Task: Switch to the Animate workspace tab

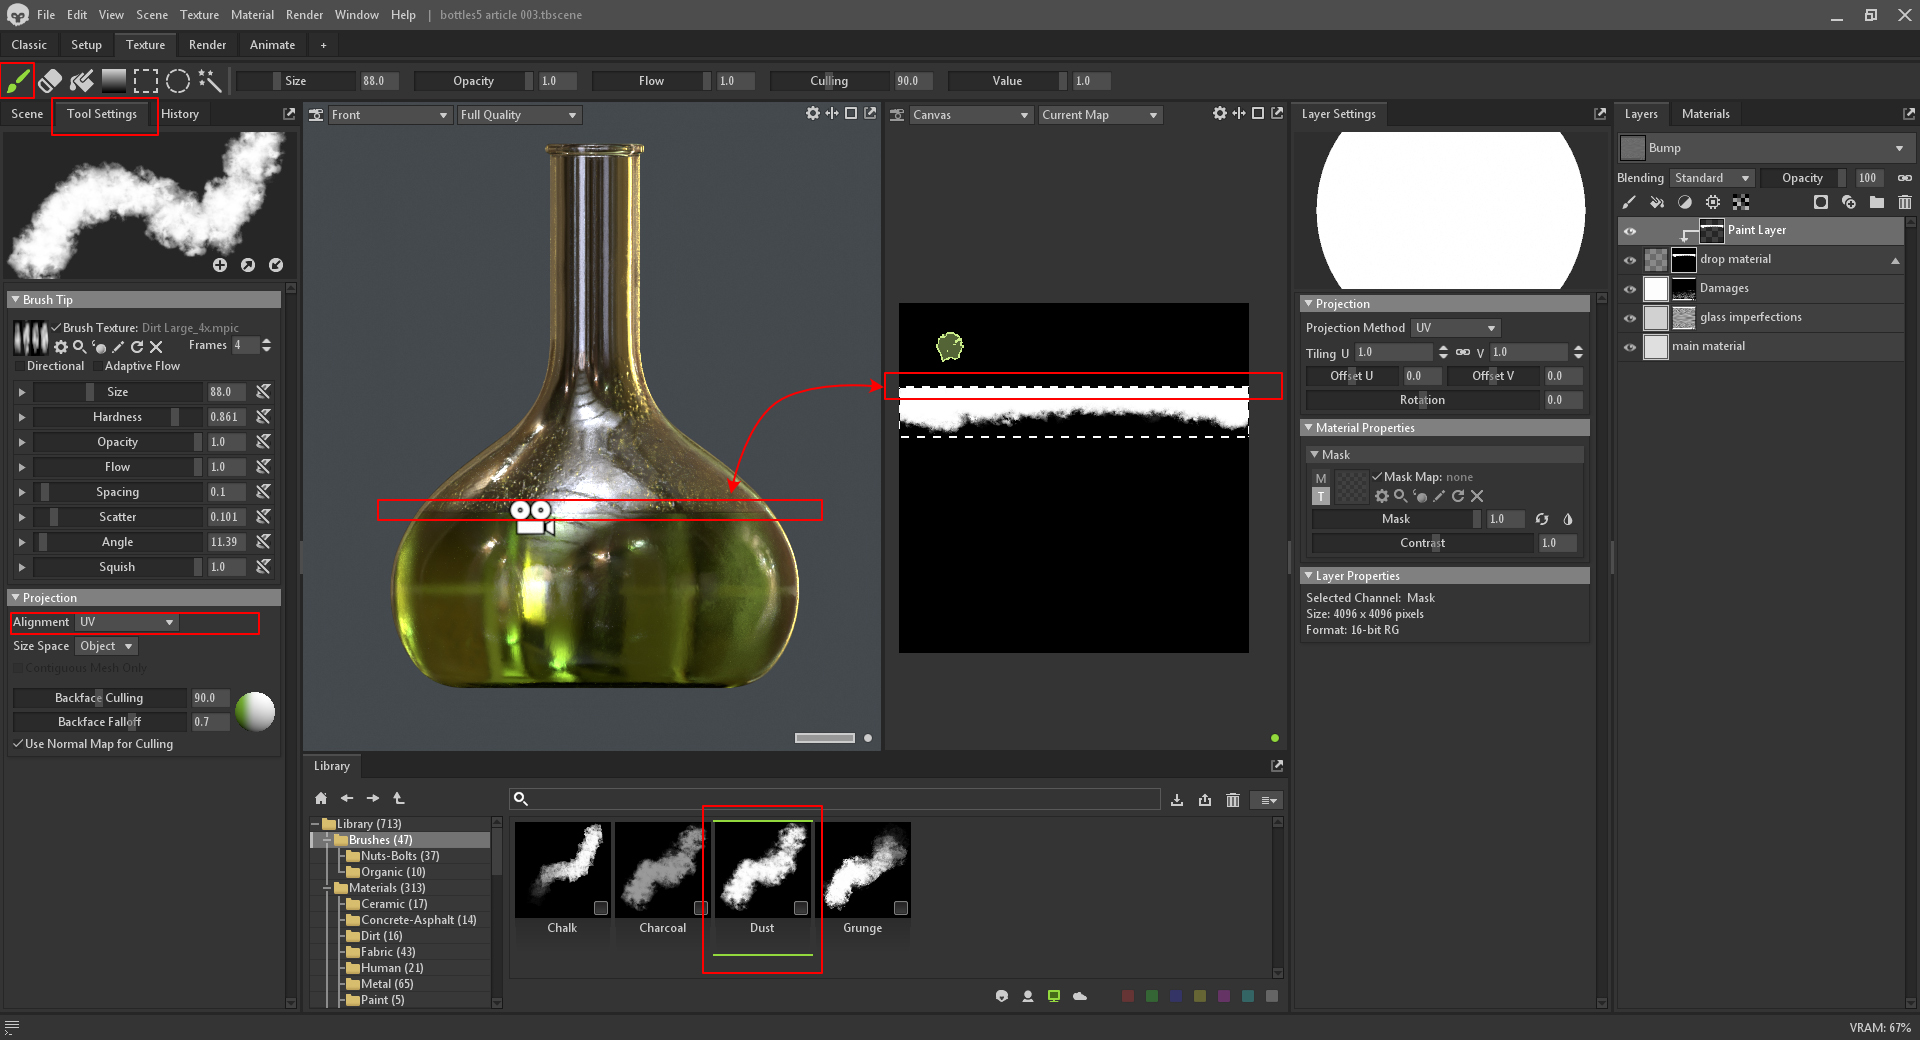Action: [272, 45]
